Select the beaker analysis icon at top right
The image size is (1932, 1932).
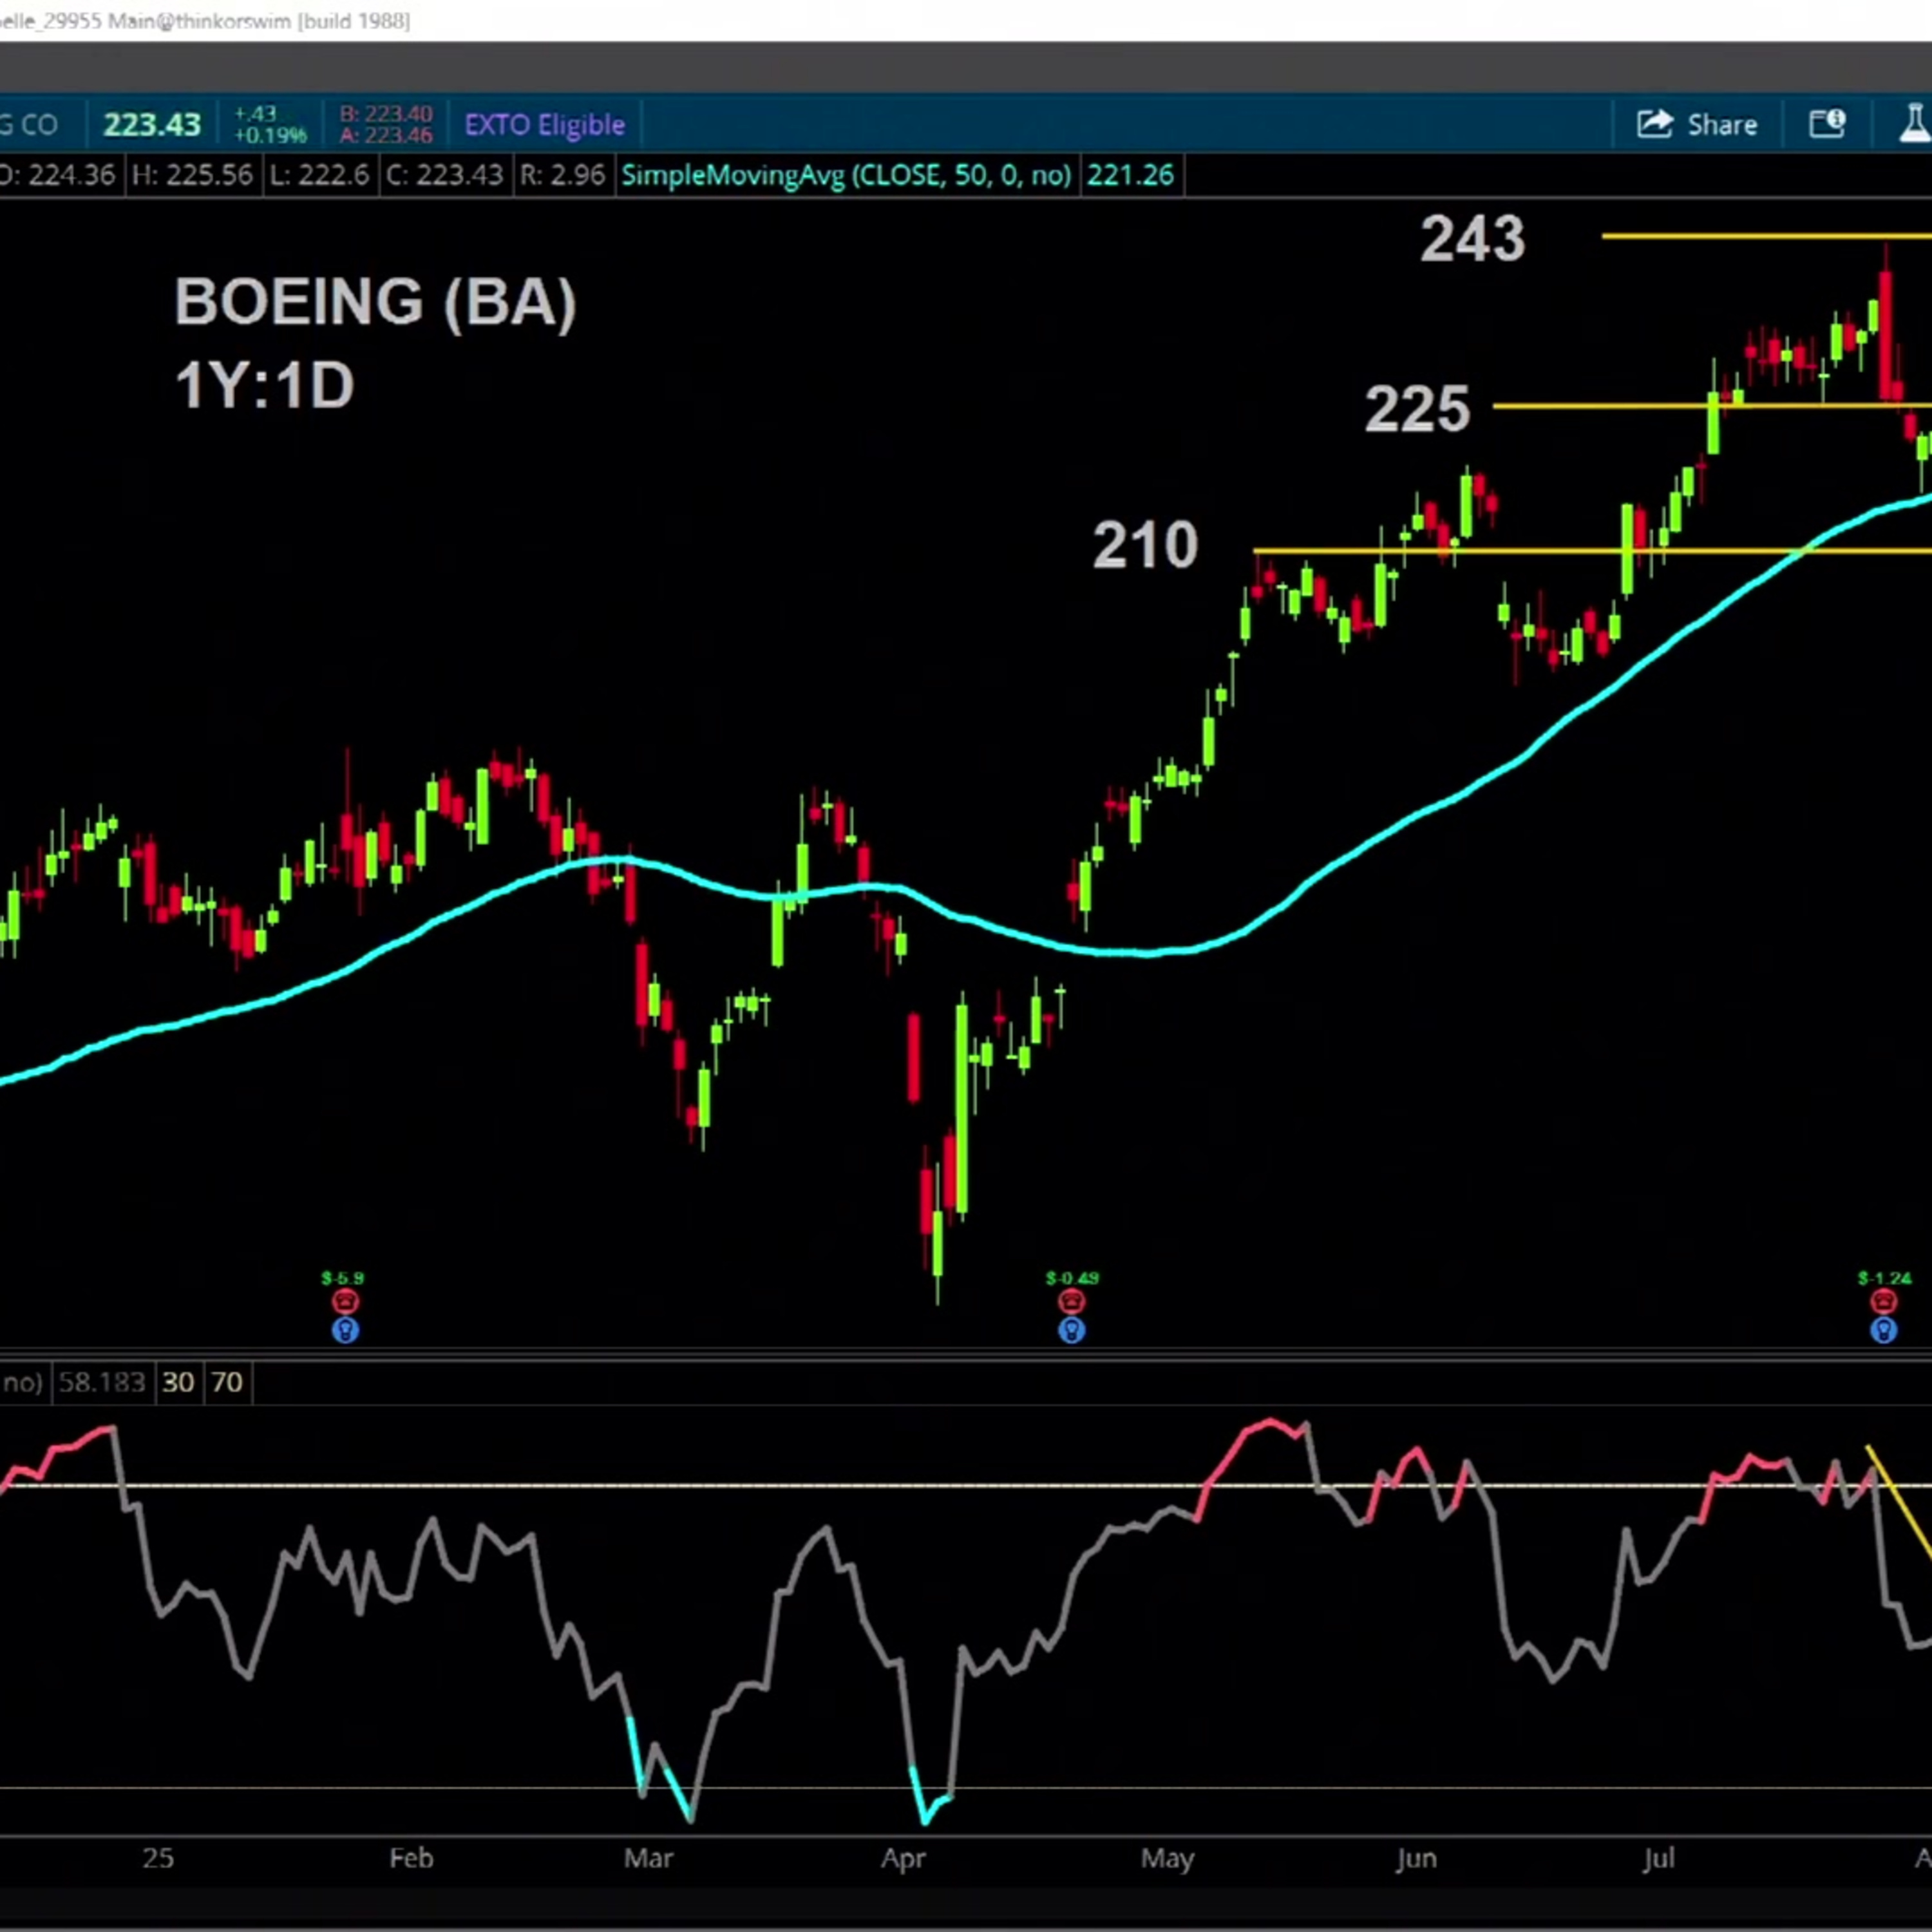point(1916,124)
